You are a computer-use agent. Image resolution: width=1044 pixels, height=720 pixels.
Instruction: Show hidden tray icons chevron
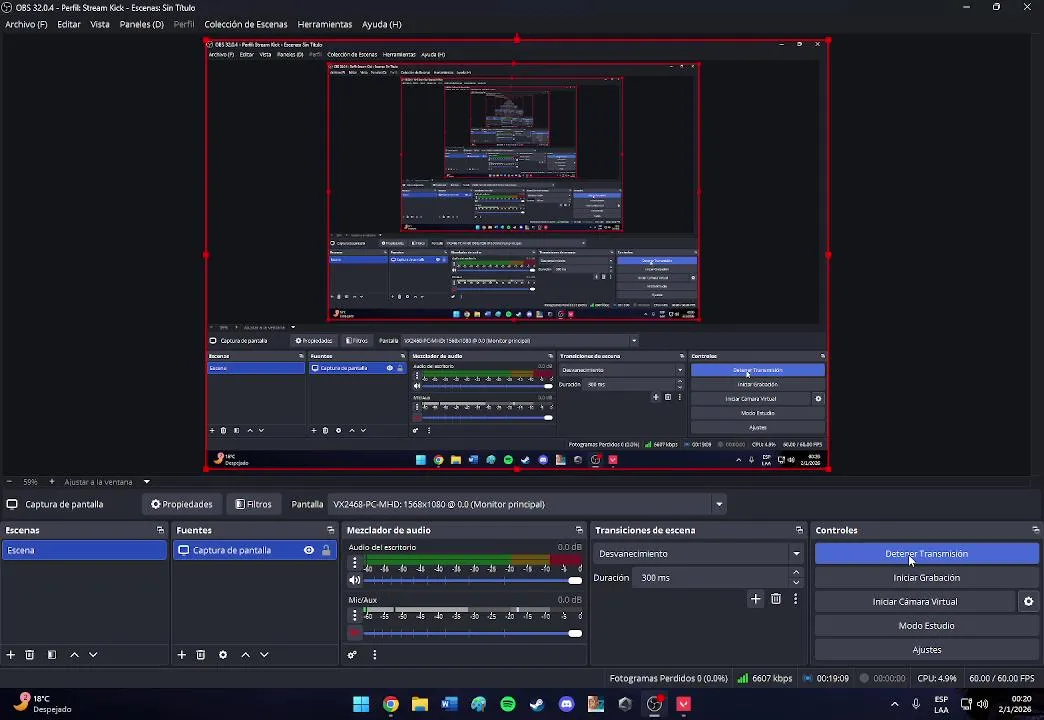pos(895,704)
